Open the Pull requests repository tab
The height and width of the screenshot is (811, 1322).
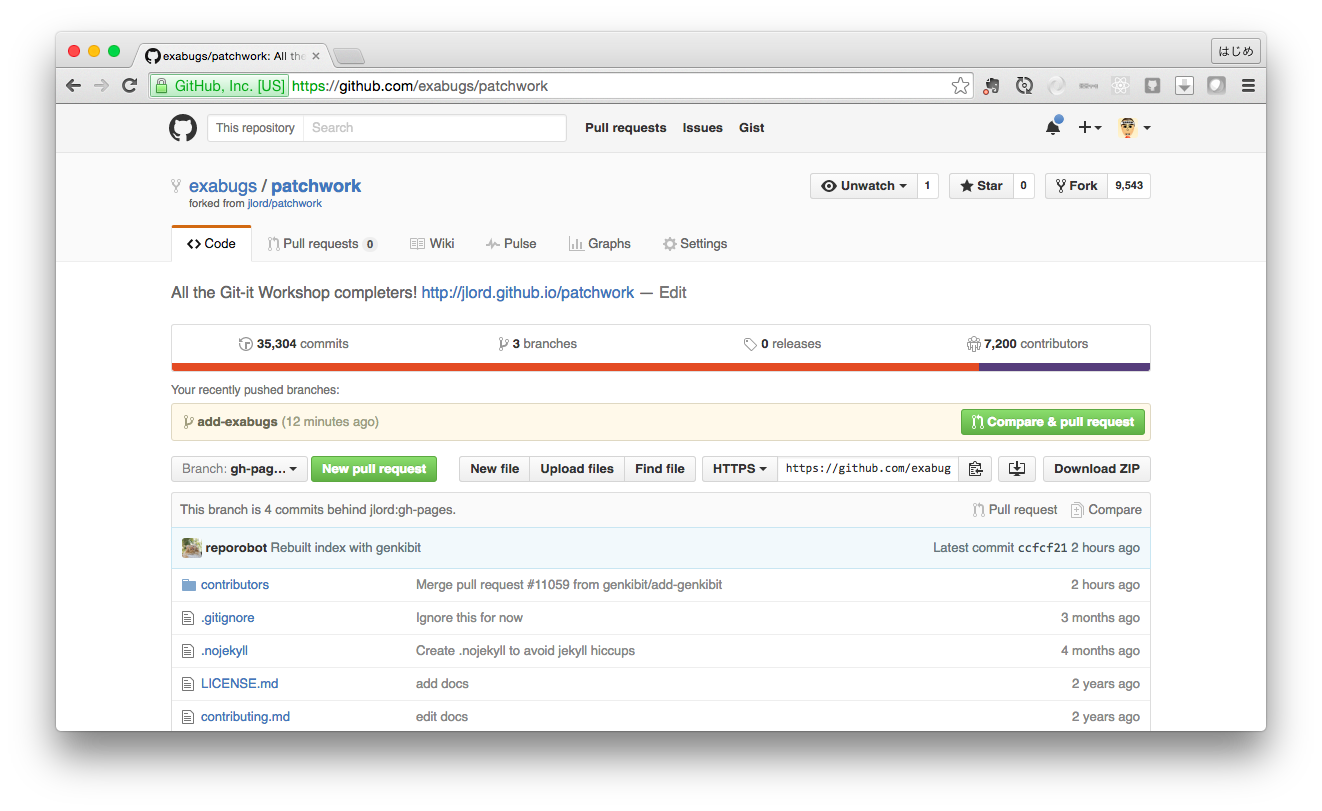point(322,244)
